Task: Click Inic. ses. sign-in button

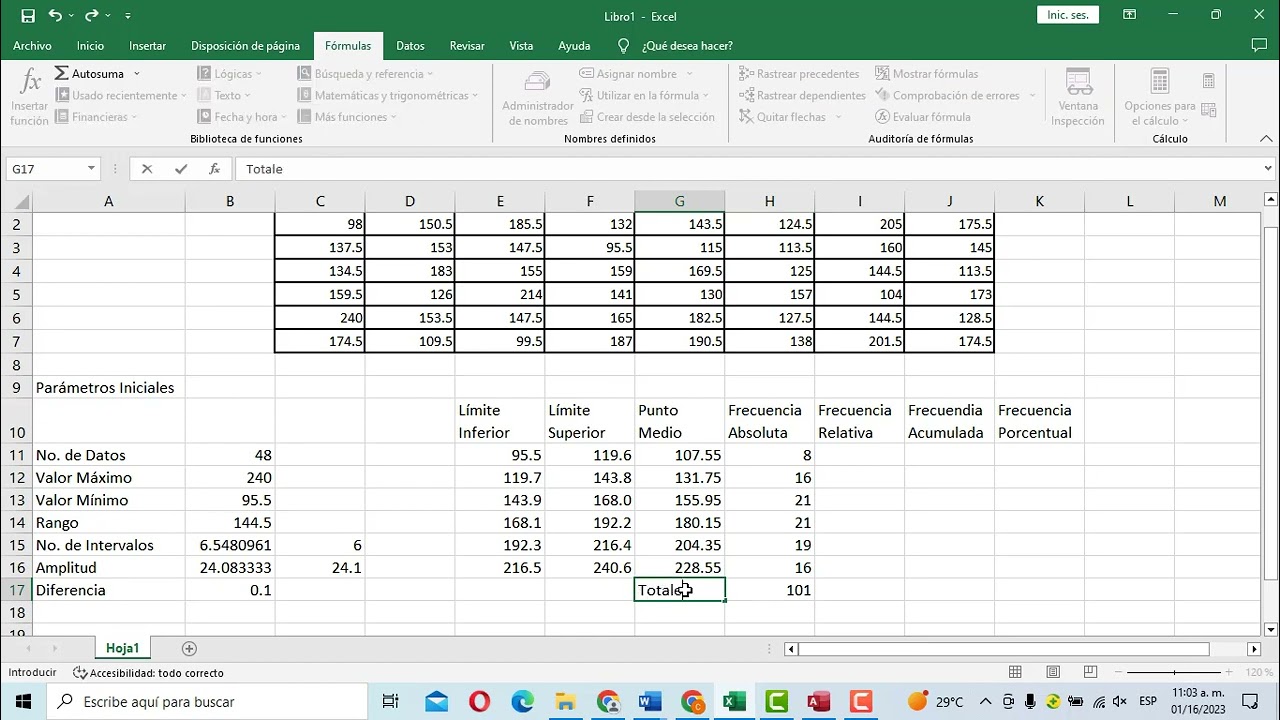Action: (1068, 15)
